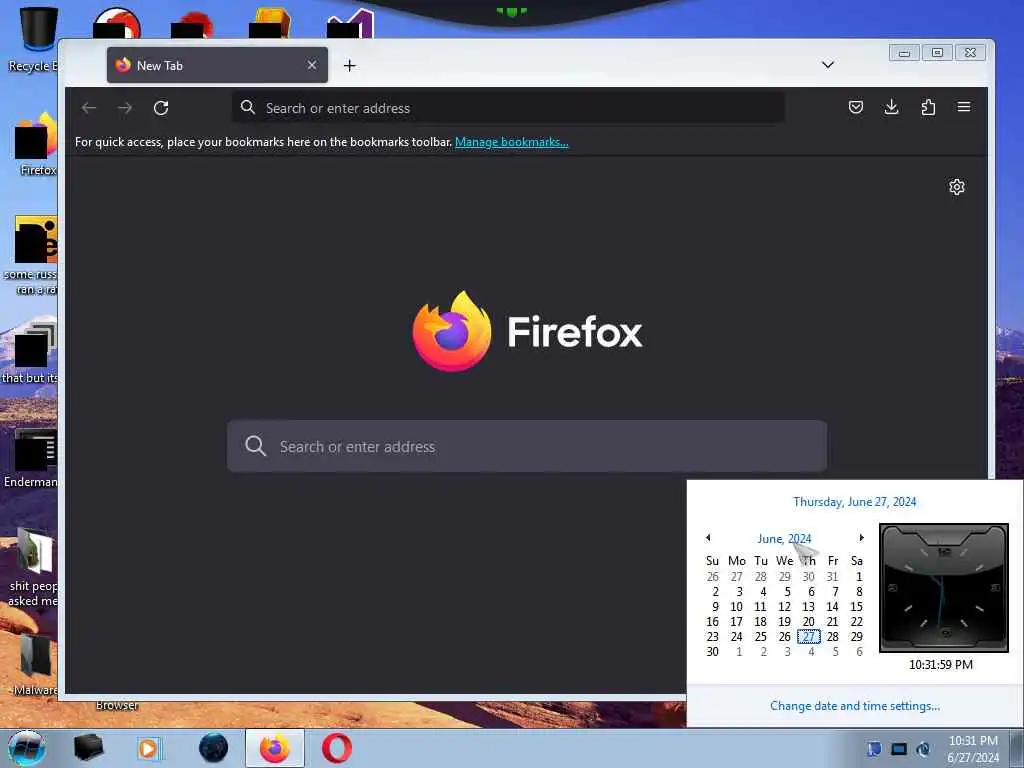Image resolution: width=1024 pixels, height=768 pixels.
Task: Launch Windows Media Player from taskbar
Action: (x=149, y=748)
